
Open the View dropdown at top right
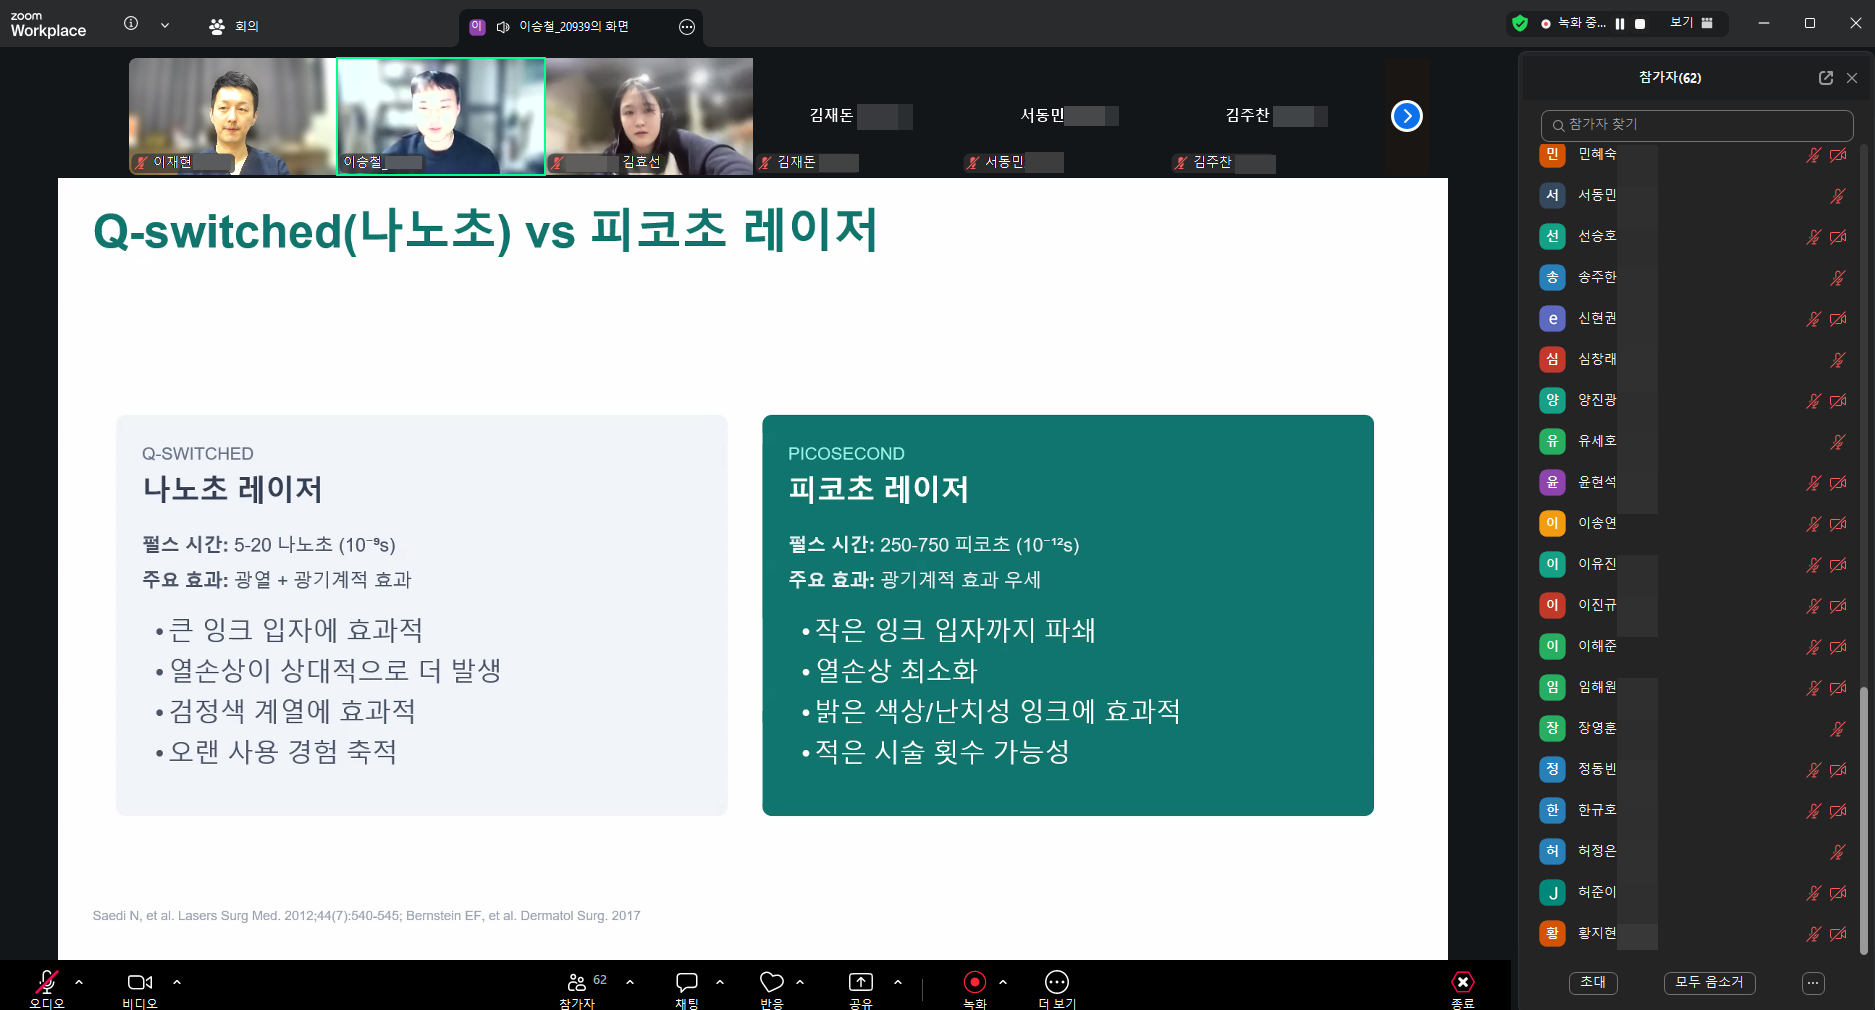pos(1691,23)
